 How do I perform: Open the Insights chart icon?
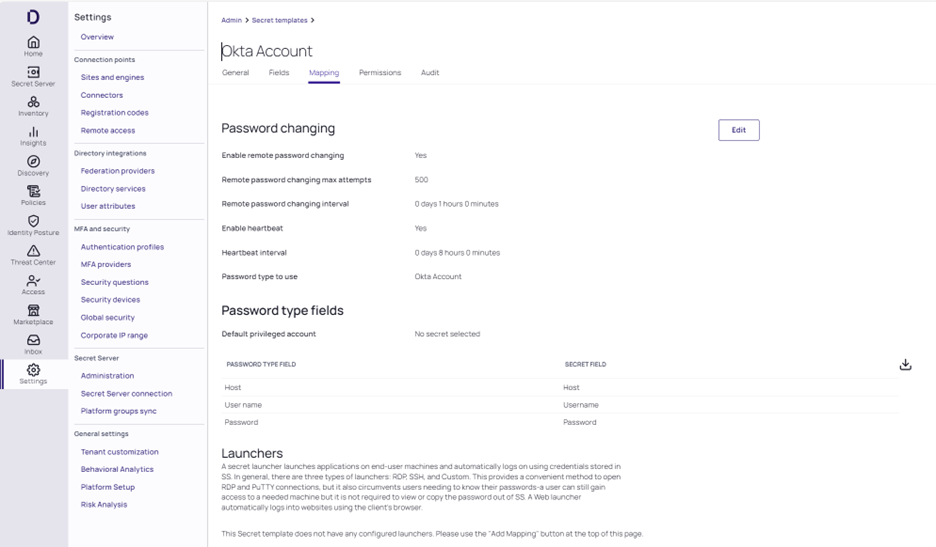[33, 133]
